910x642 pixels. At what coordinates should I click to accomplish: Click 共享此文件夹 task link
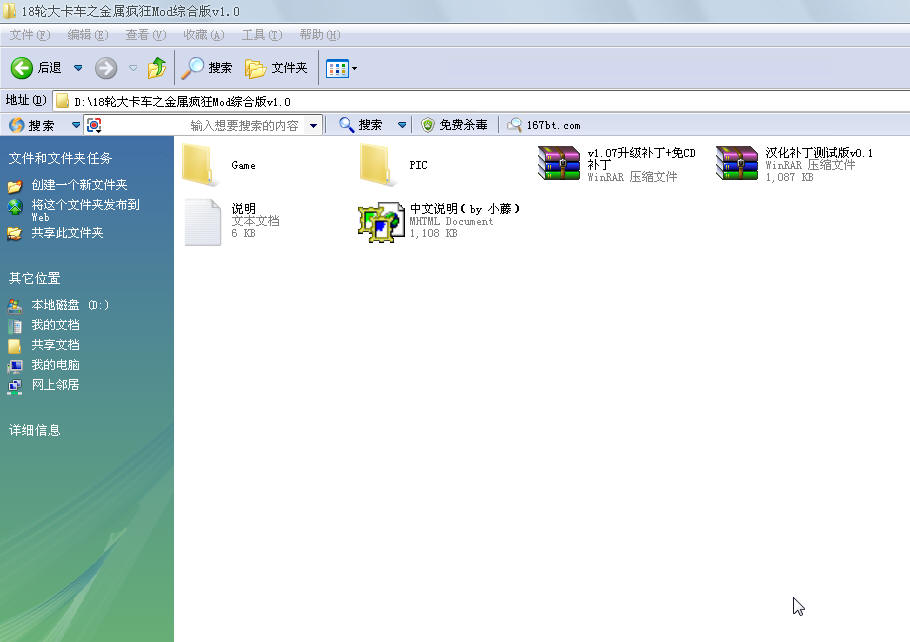[67, 233]
